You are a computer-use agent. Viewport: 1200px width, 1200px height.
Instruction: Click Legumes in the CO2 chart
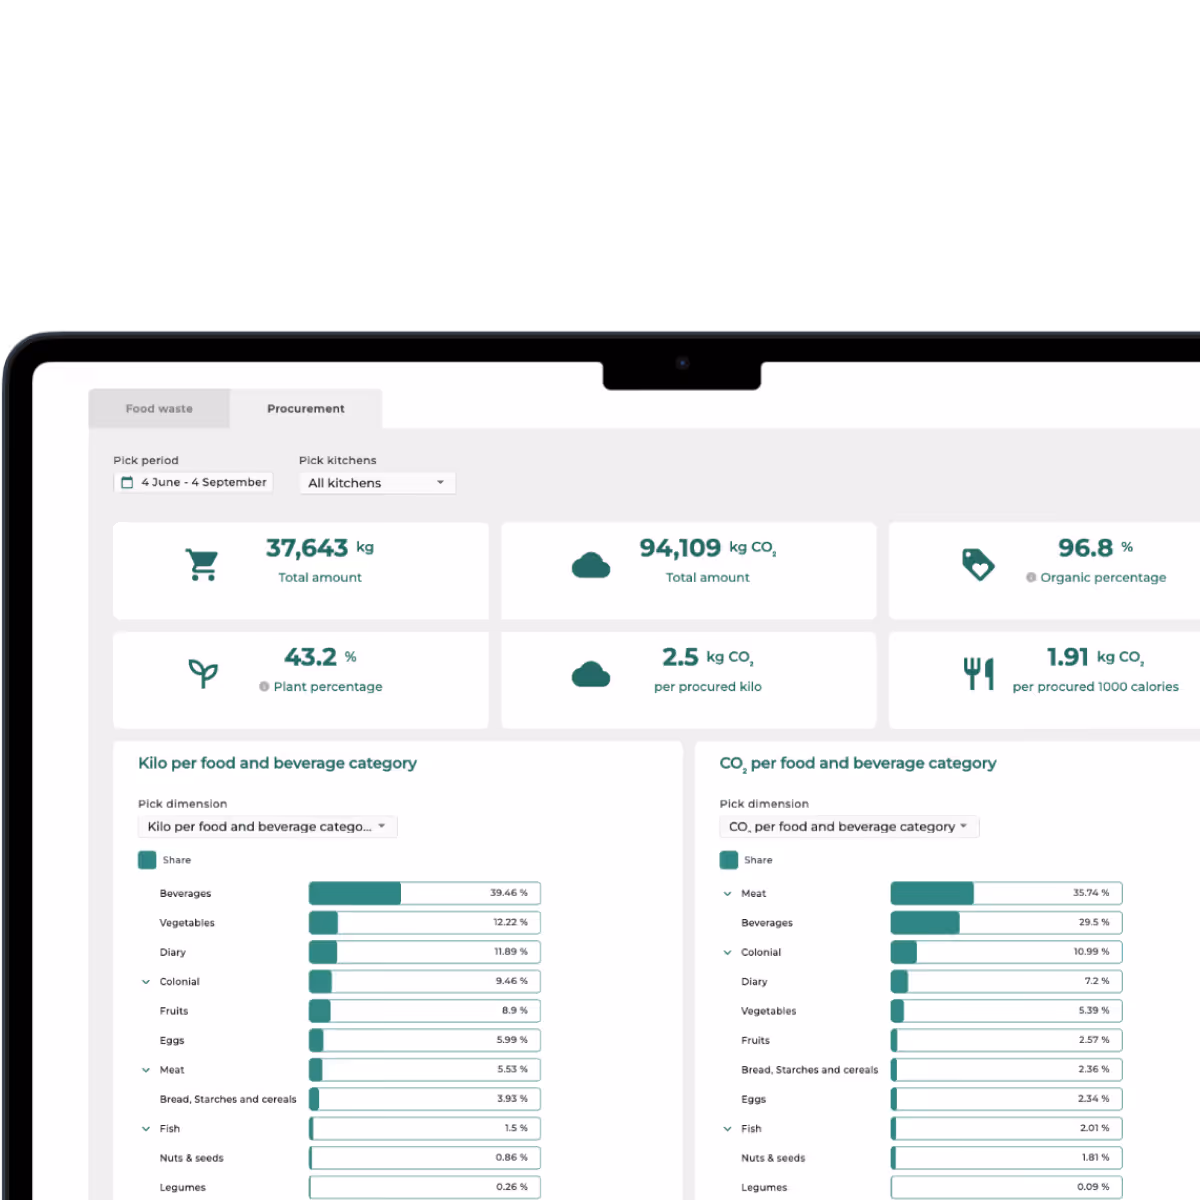click(764, 1188)
